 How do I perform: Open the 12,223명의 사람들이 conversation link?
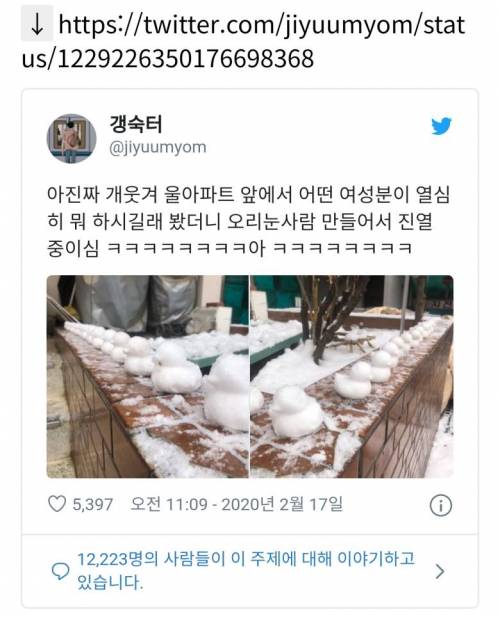(246, 571)
